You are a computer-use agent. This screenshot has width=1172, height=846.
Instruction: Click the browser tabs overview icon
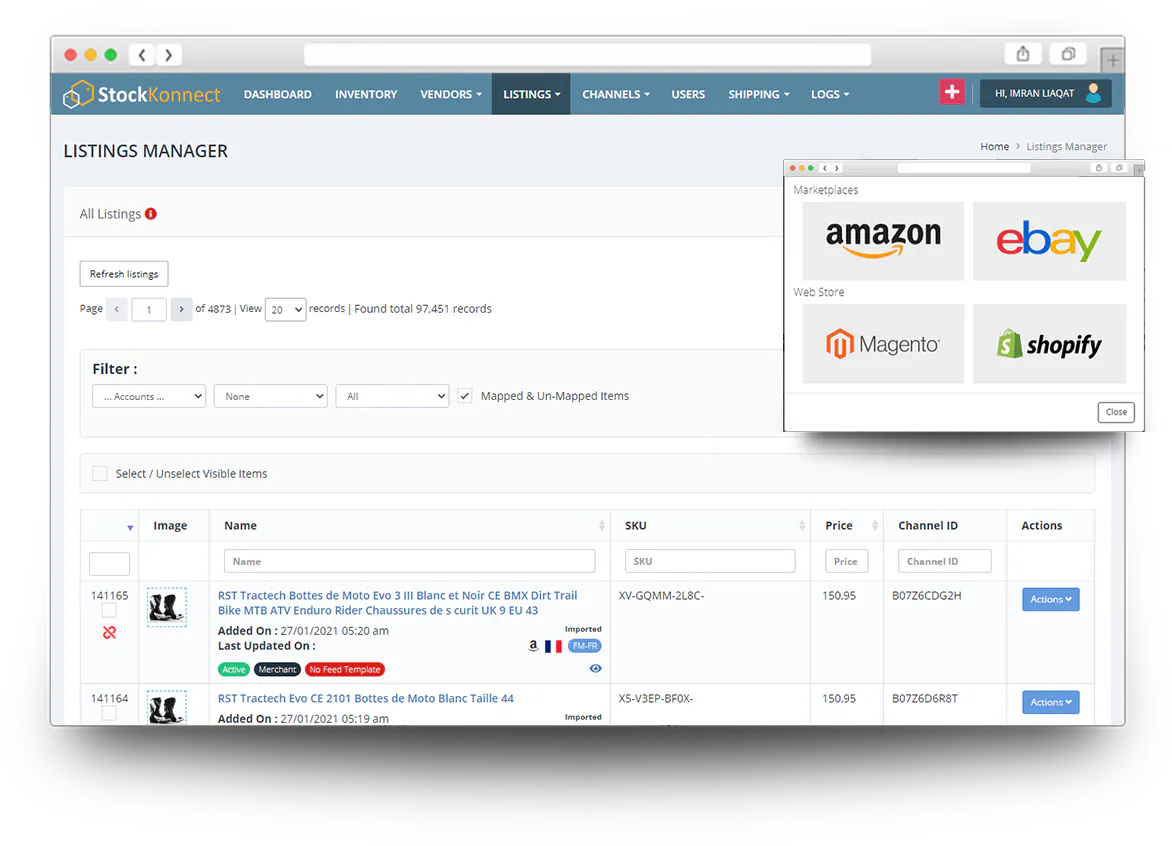pyautogui.click(x=1068, y=54)
